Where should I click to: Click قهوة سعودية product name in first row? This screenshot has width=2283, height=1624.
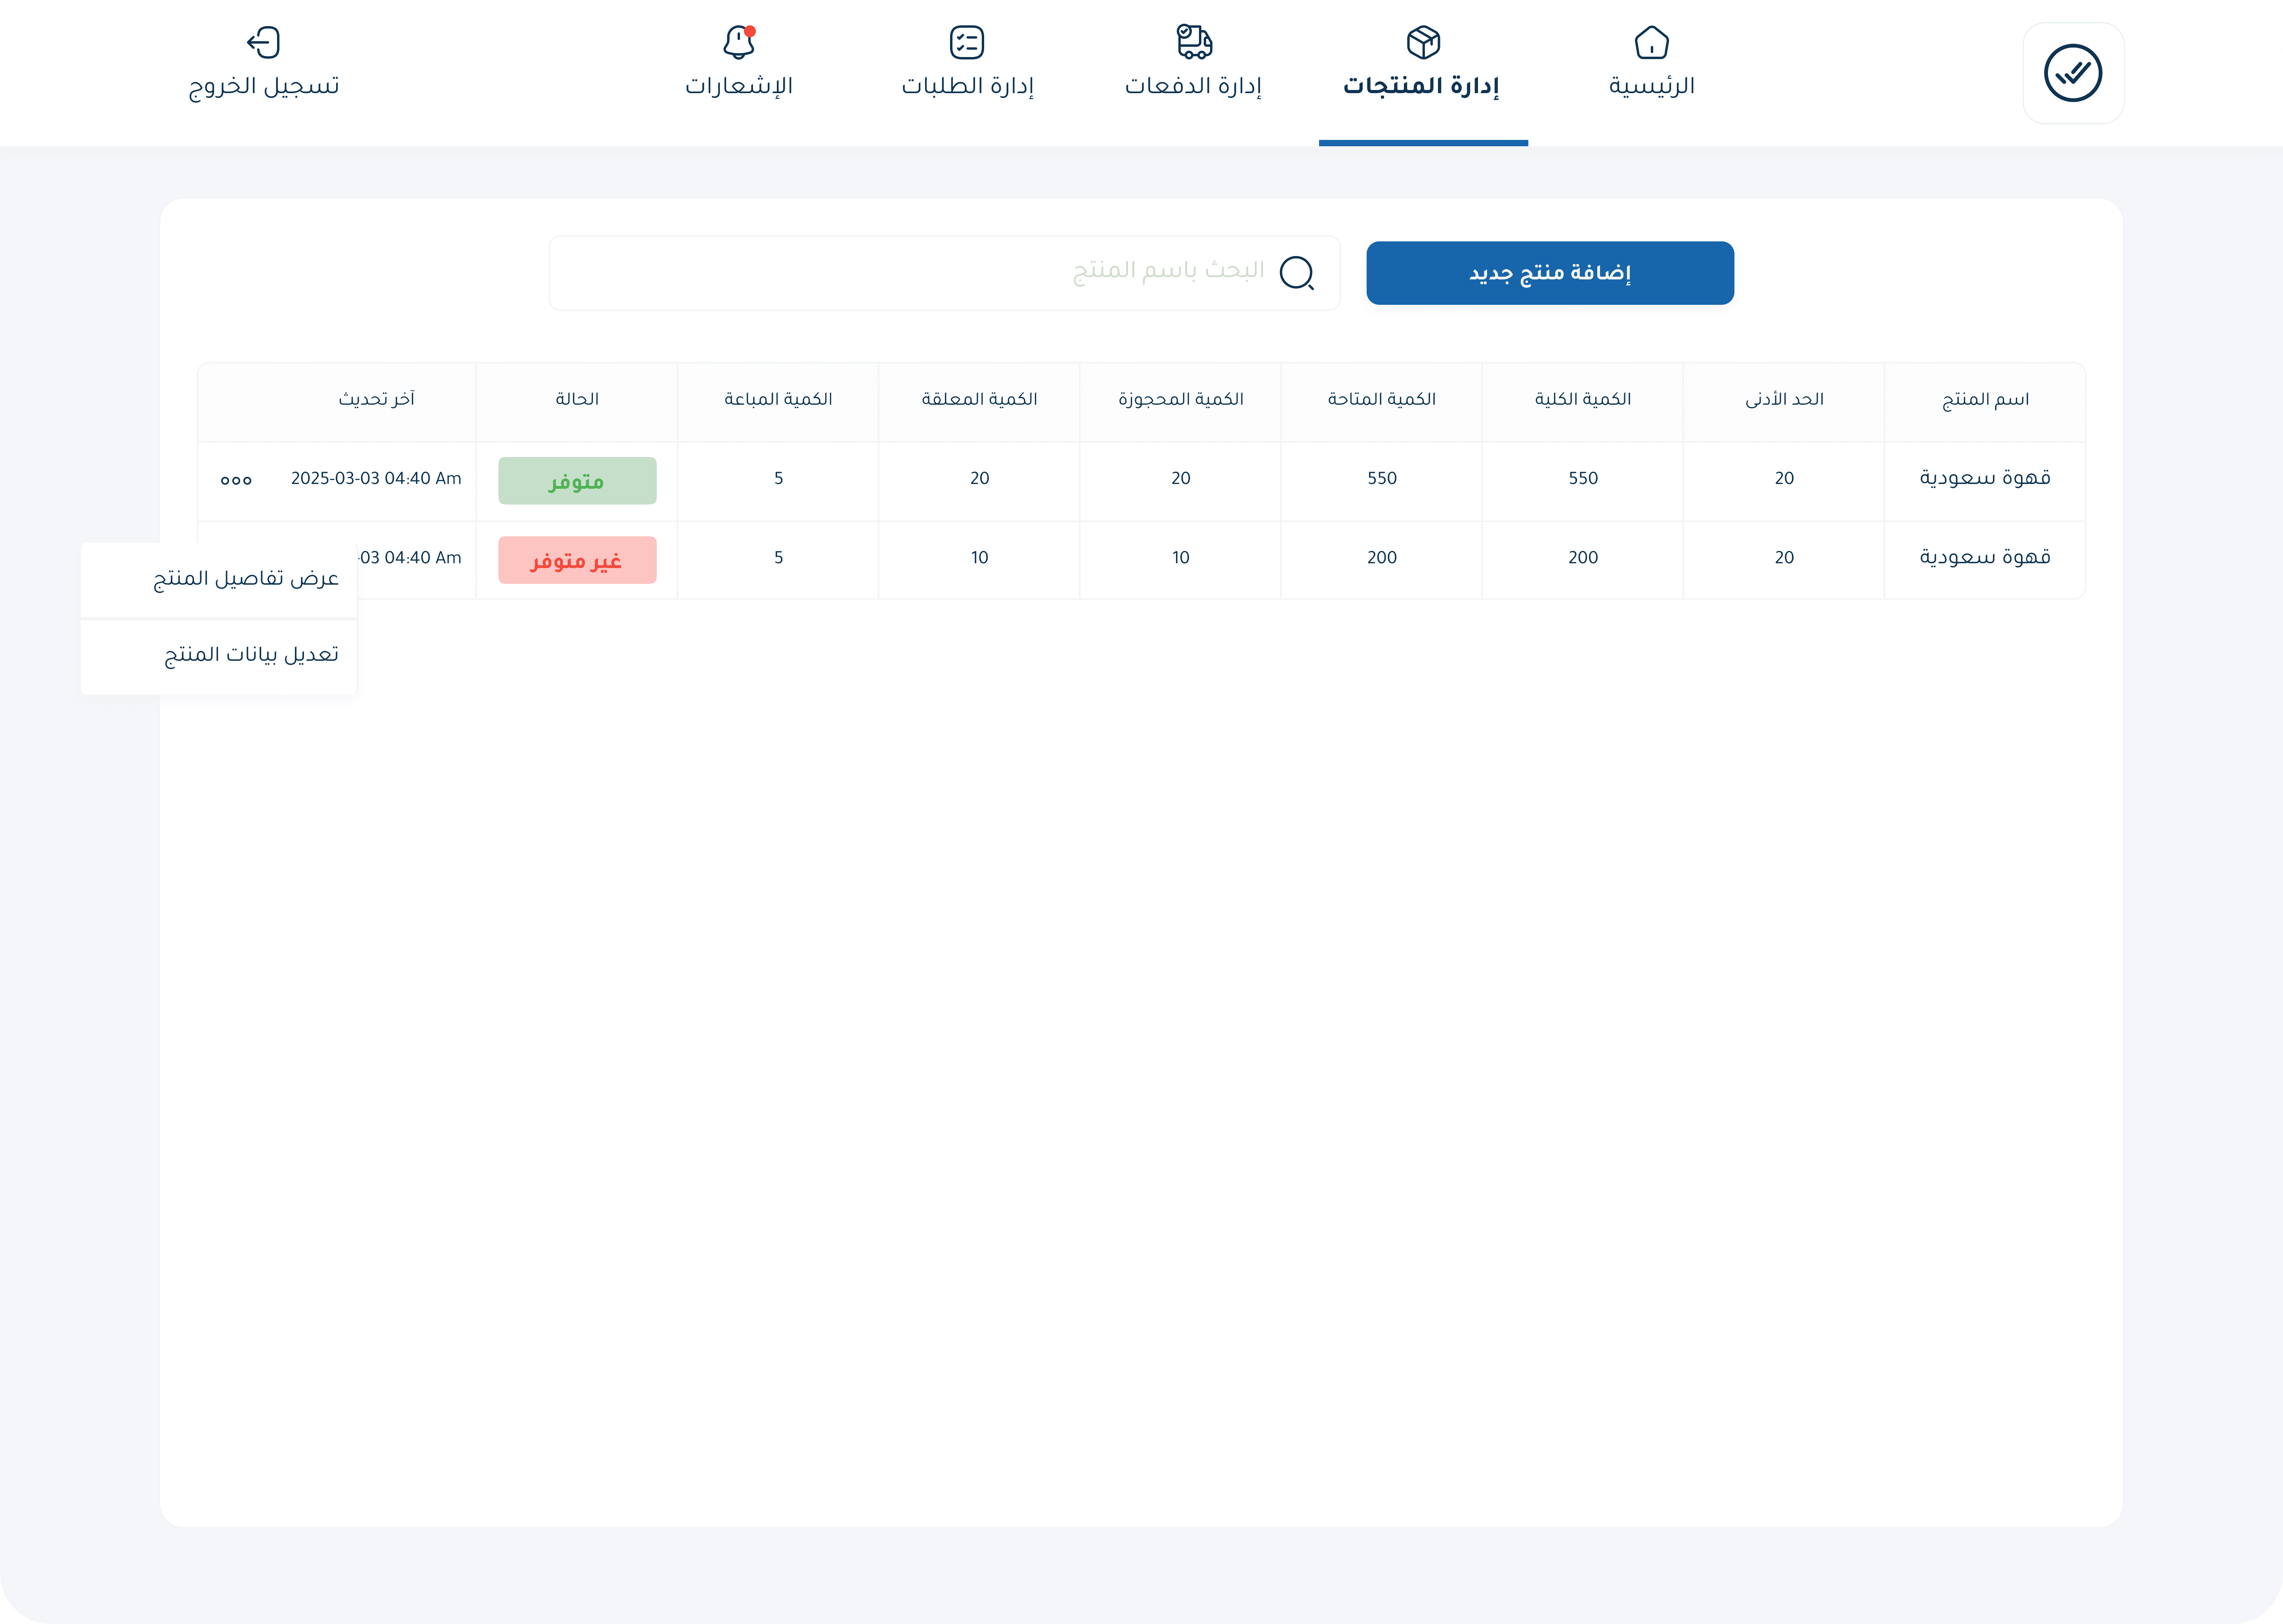[x=1984, y=478]
